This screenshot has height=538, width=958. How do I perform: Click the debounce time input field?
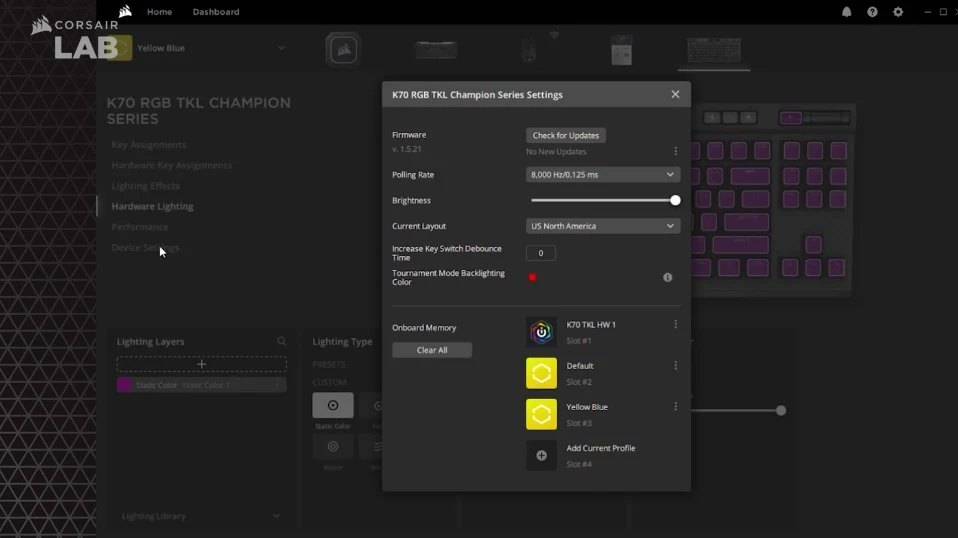tap(541, 253)
